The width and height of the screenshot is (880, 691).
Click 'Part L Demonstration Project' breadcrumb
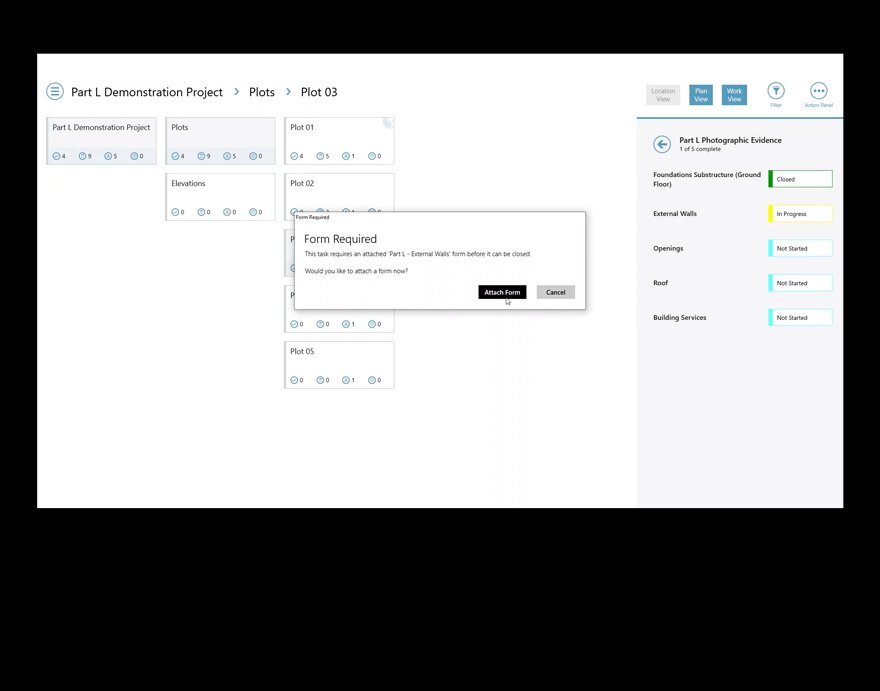147,92
